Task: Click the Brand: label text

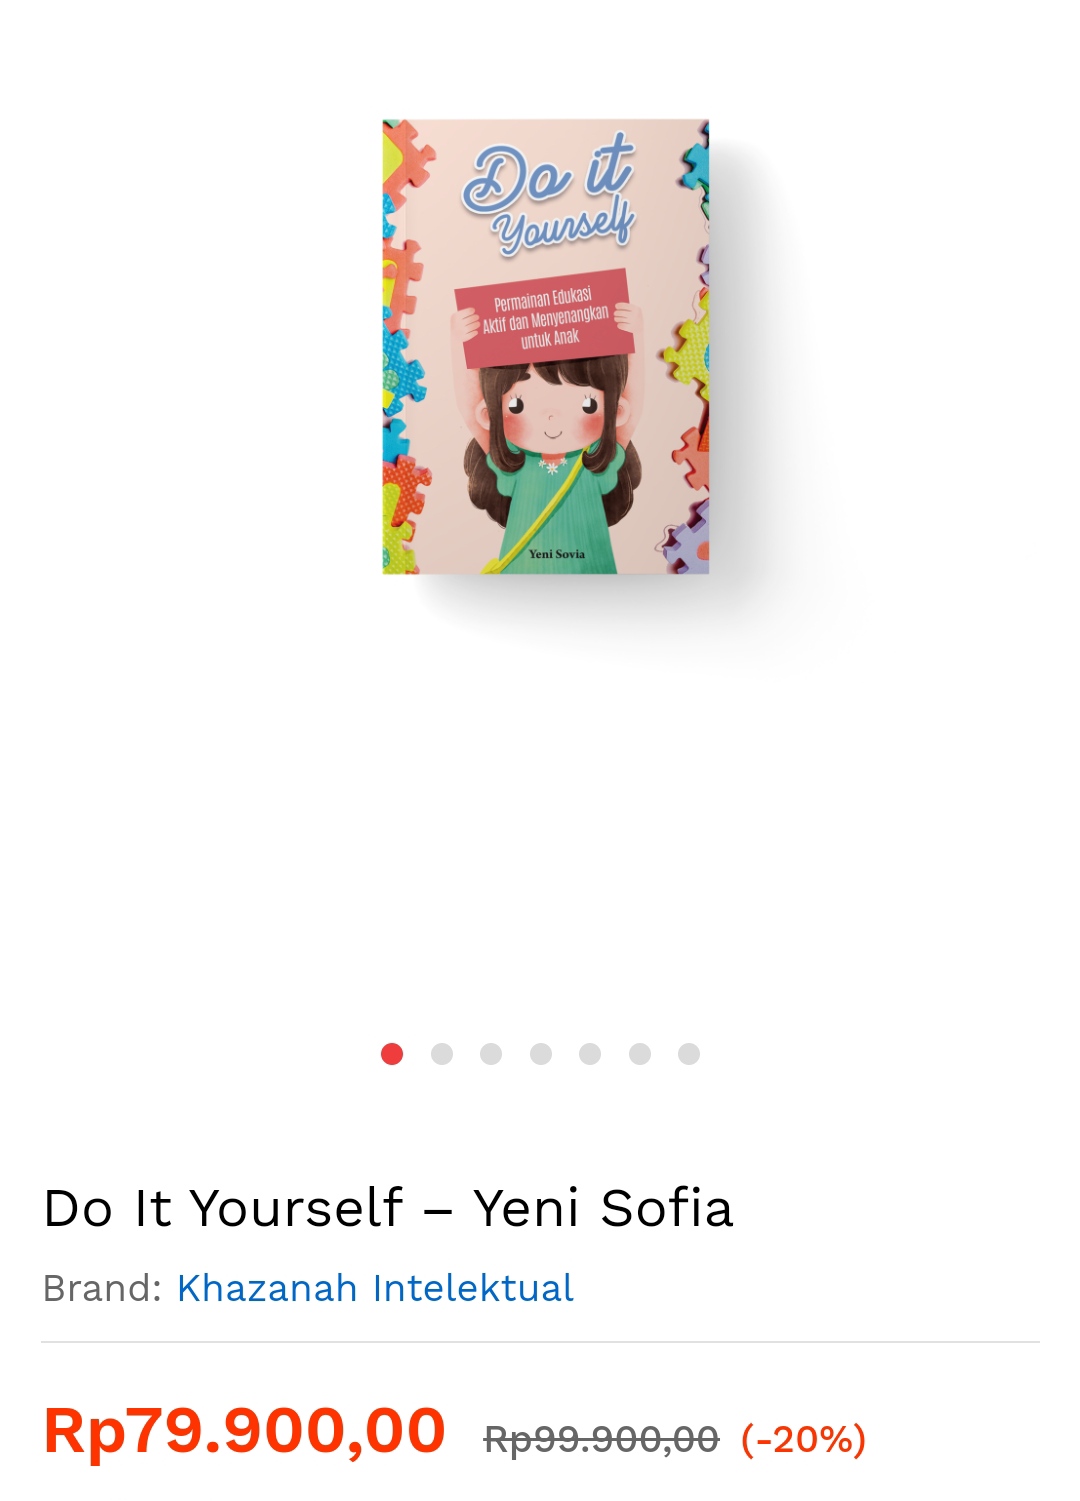Action: (x=102, y=1288)
